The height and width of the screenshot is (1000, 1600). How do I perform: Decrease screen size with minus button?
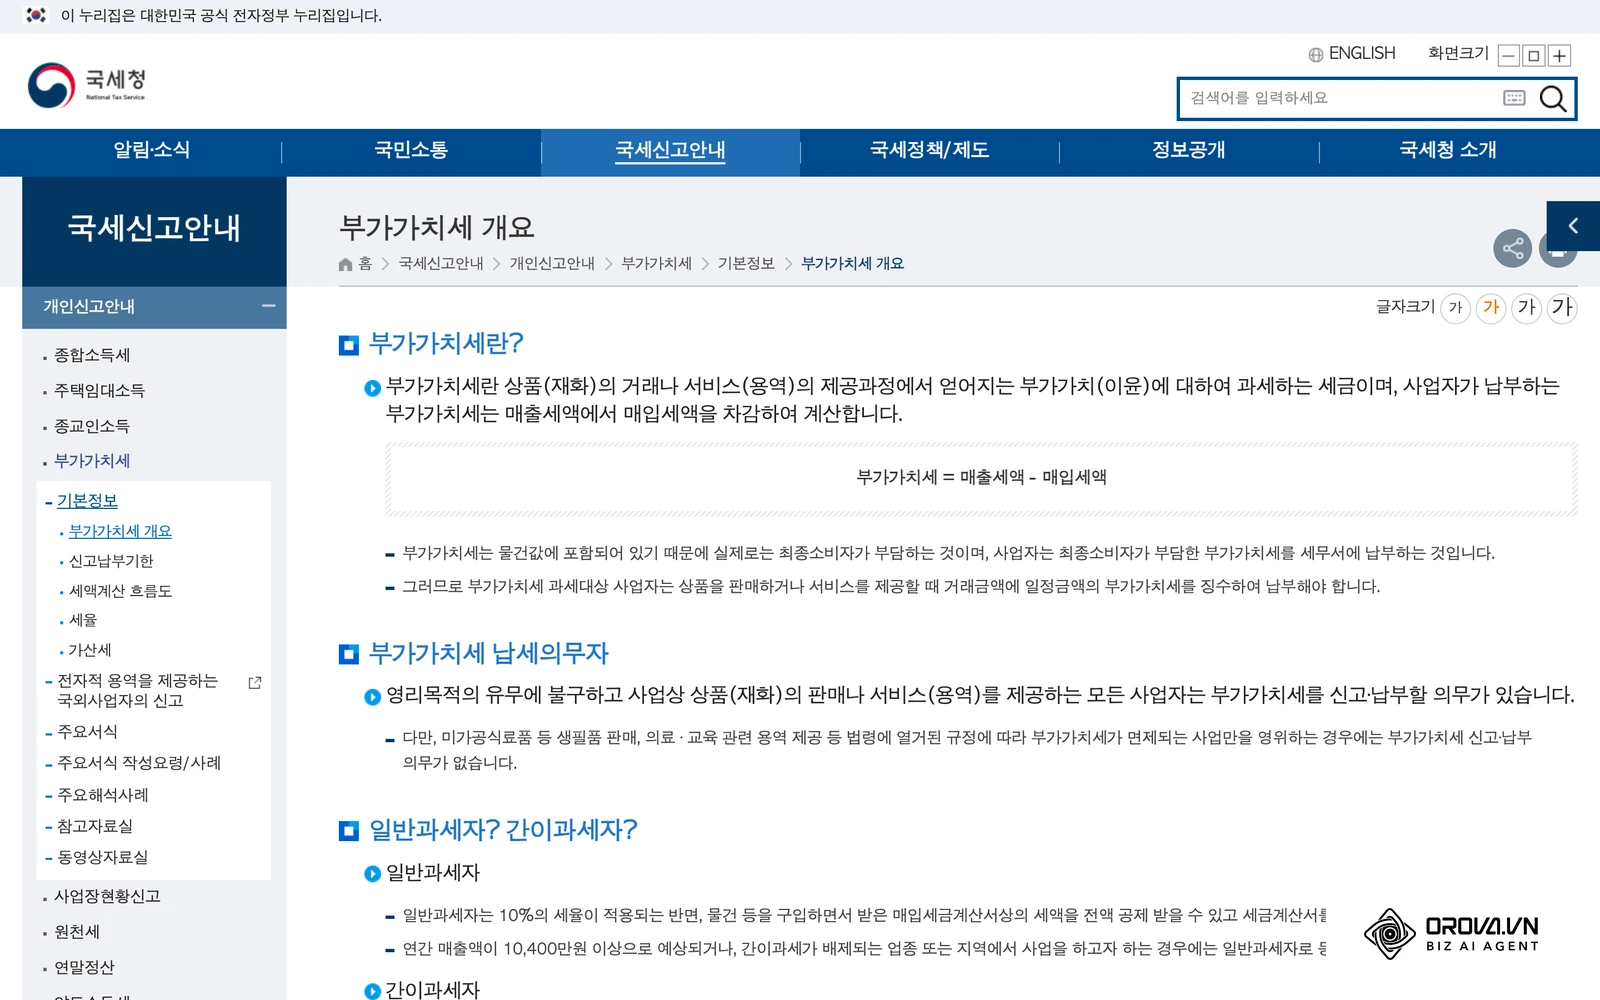pyautogui.click(x=1509, y=56)
